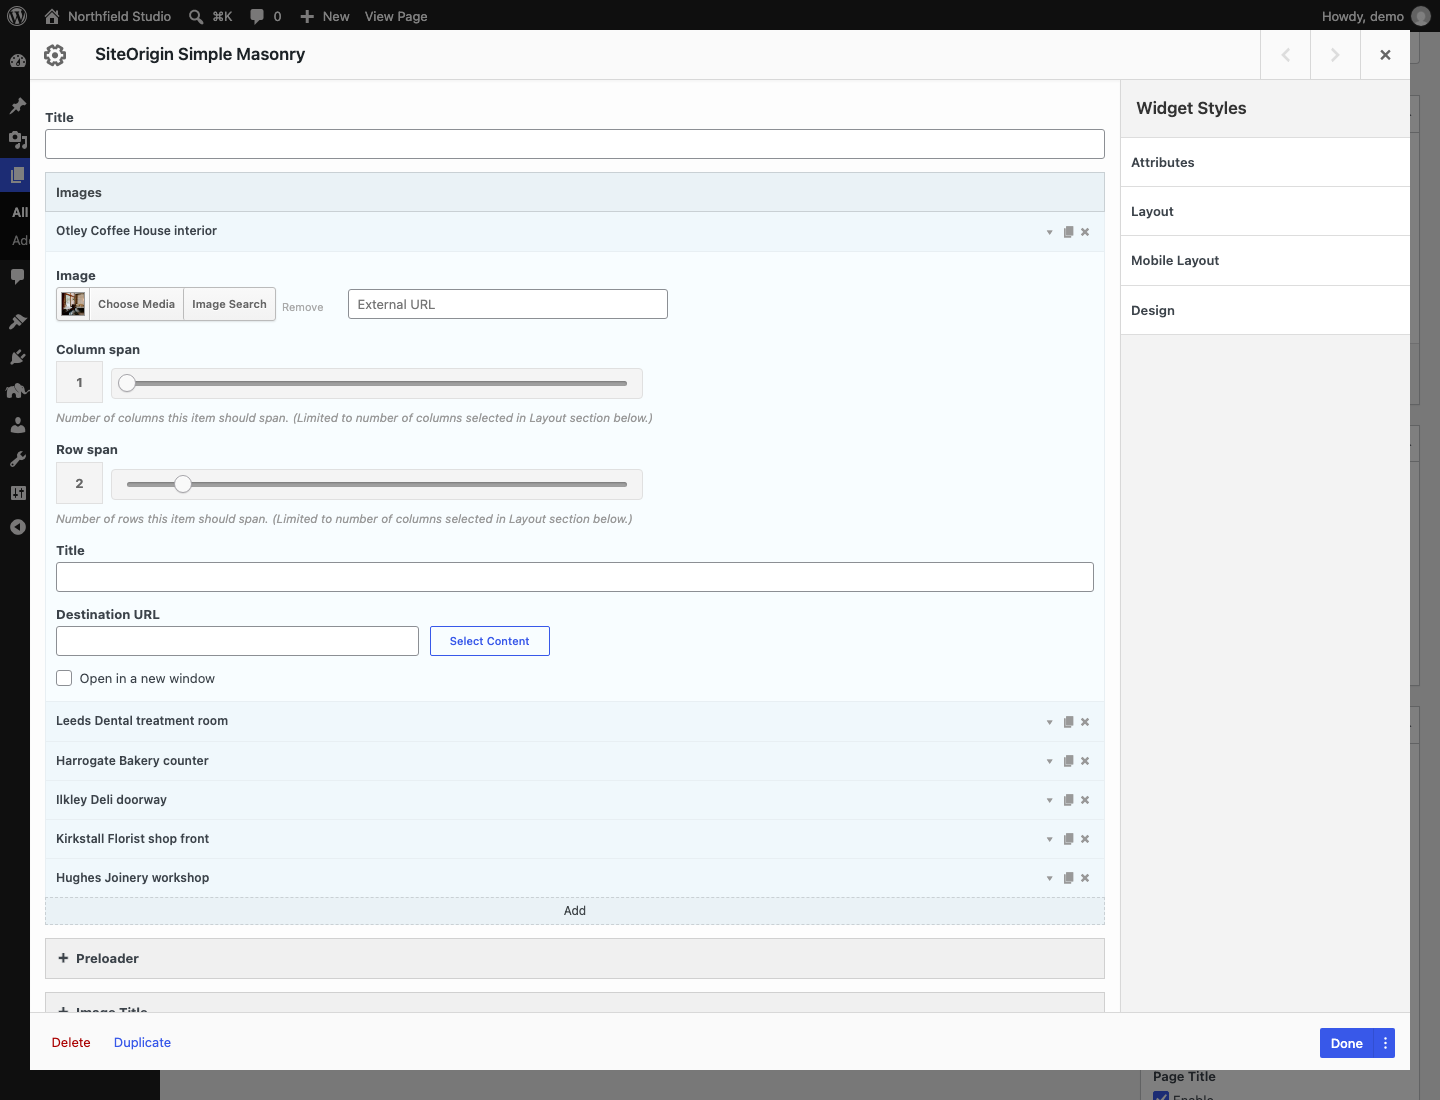Click Done to save the widget

[x=1347, y=1043]
